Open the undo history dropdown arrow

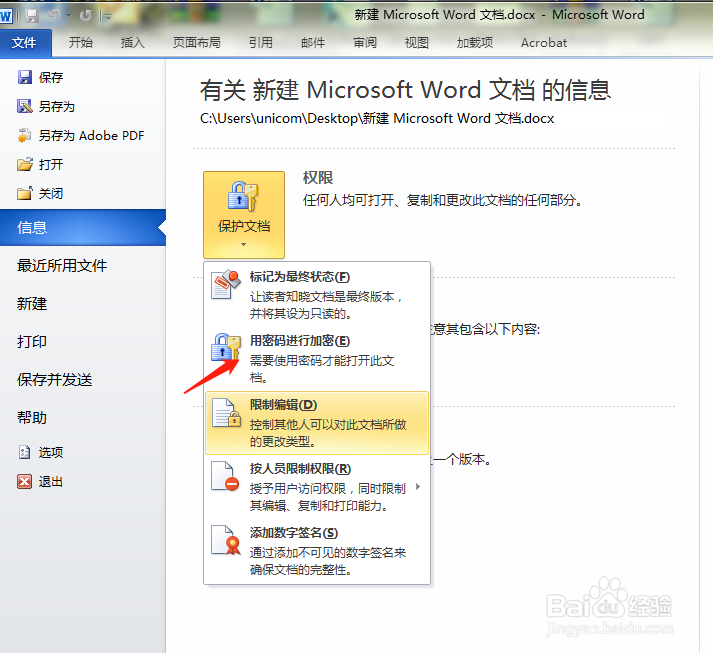(68, 16)
